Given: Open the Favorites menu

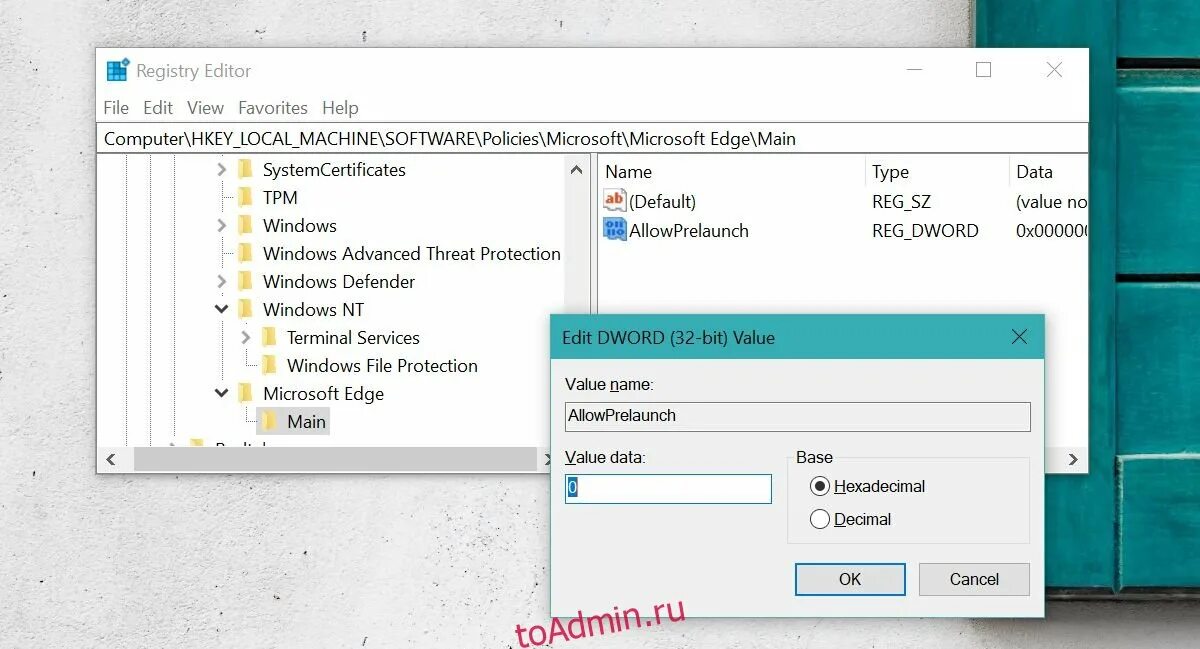Looking at the screenshot, I should [273, 108].
